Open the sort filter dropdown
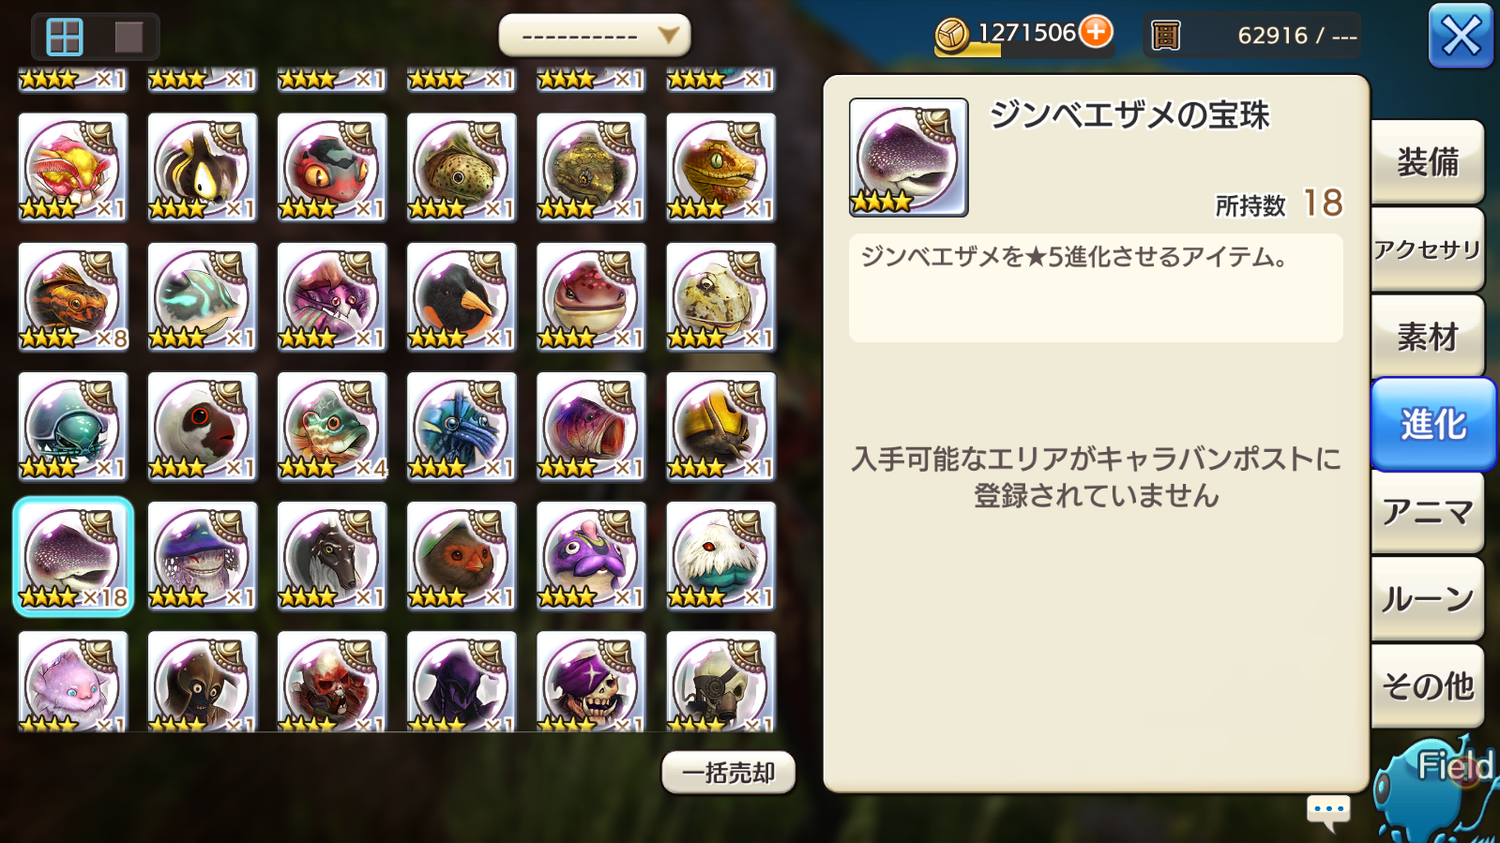Viewport: 1500px width, 843px height. 595,36
